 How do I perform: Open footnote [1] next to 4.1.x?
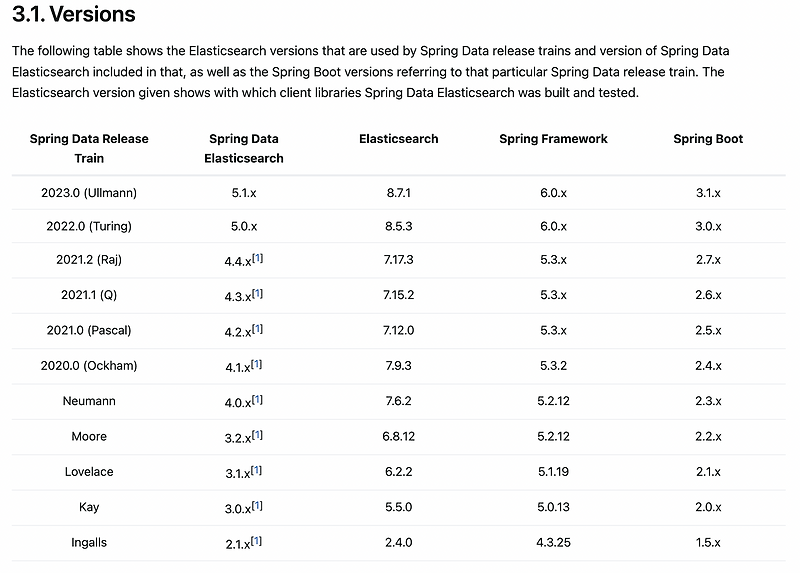click(x=257, y=364)
